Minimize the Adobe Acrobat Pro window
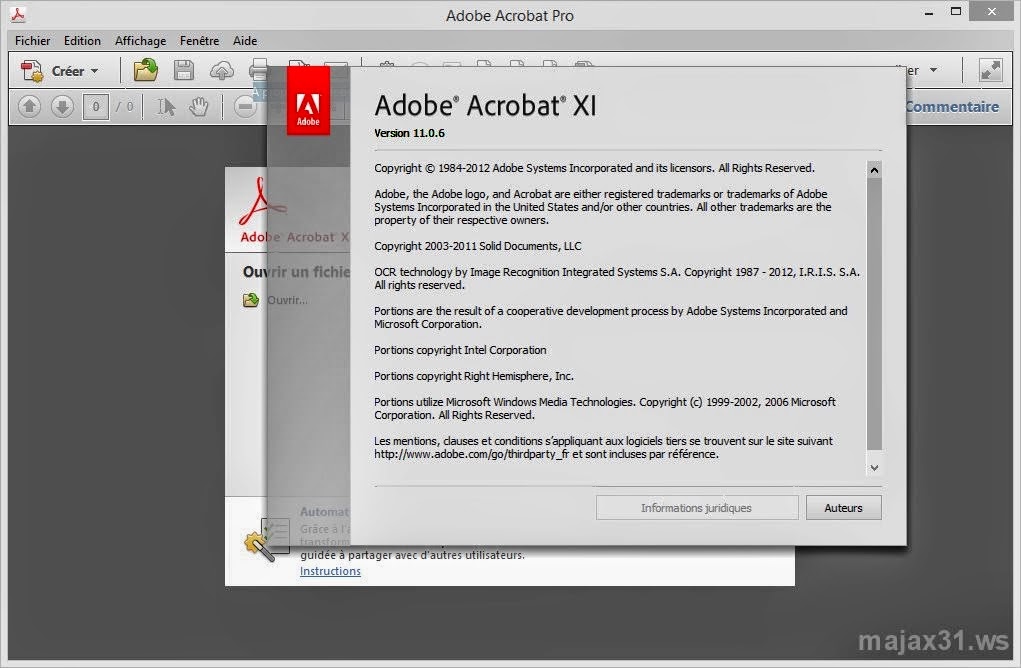The width and height of the screenshot is (1021, 668). coord(929,12)
